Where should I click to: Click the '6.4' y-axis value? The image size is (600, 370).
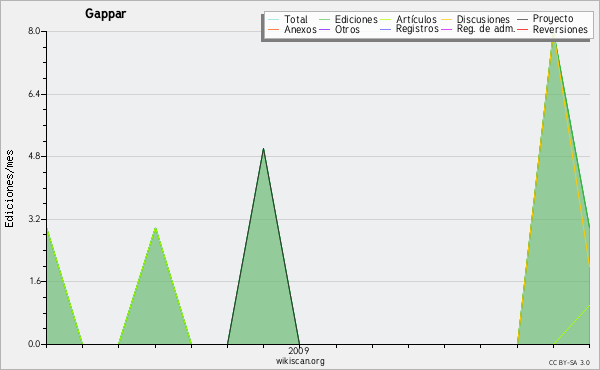click(34, 94)
